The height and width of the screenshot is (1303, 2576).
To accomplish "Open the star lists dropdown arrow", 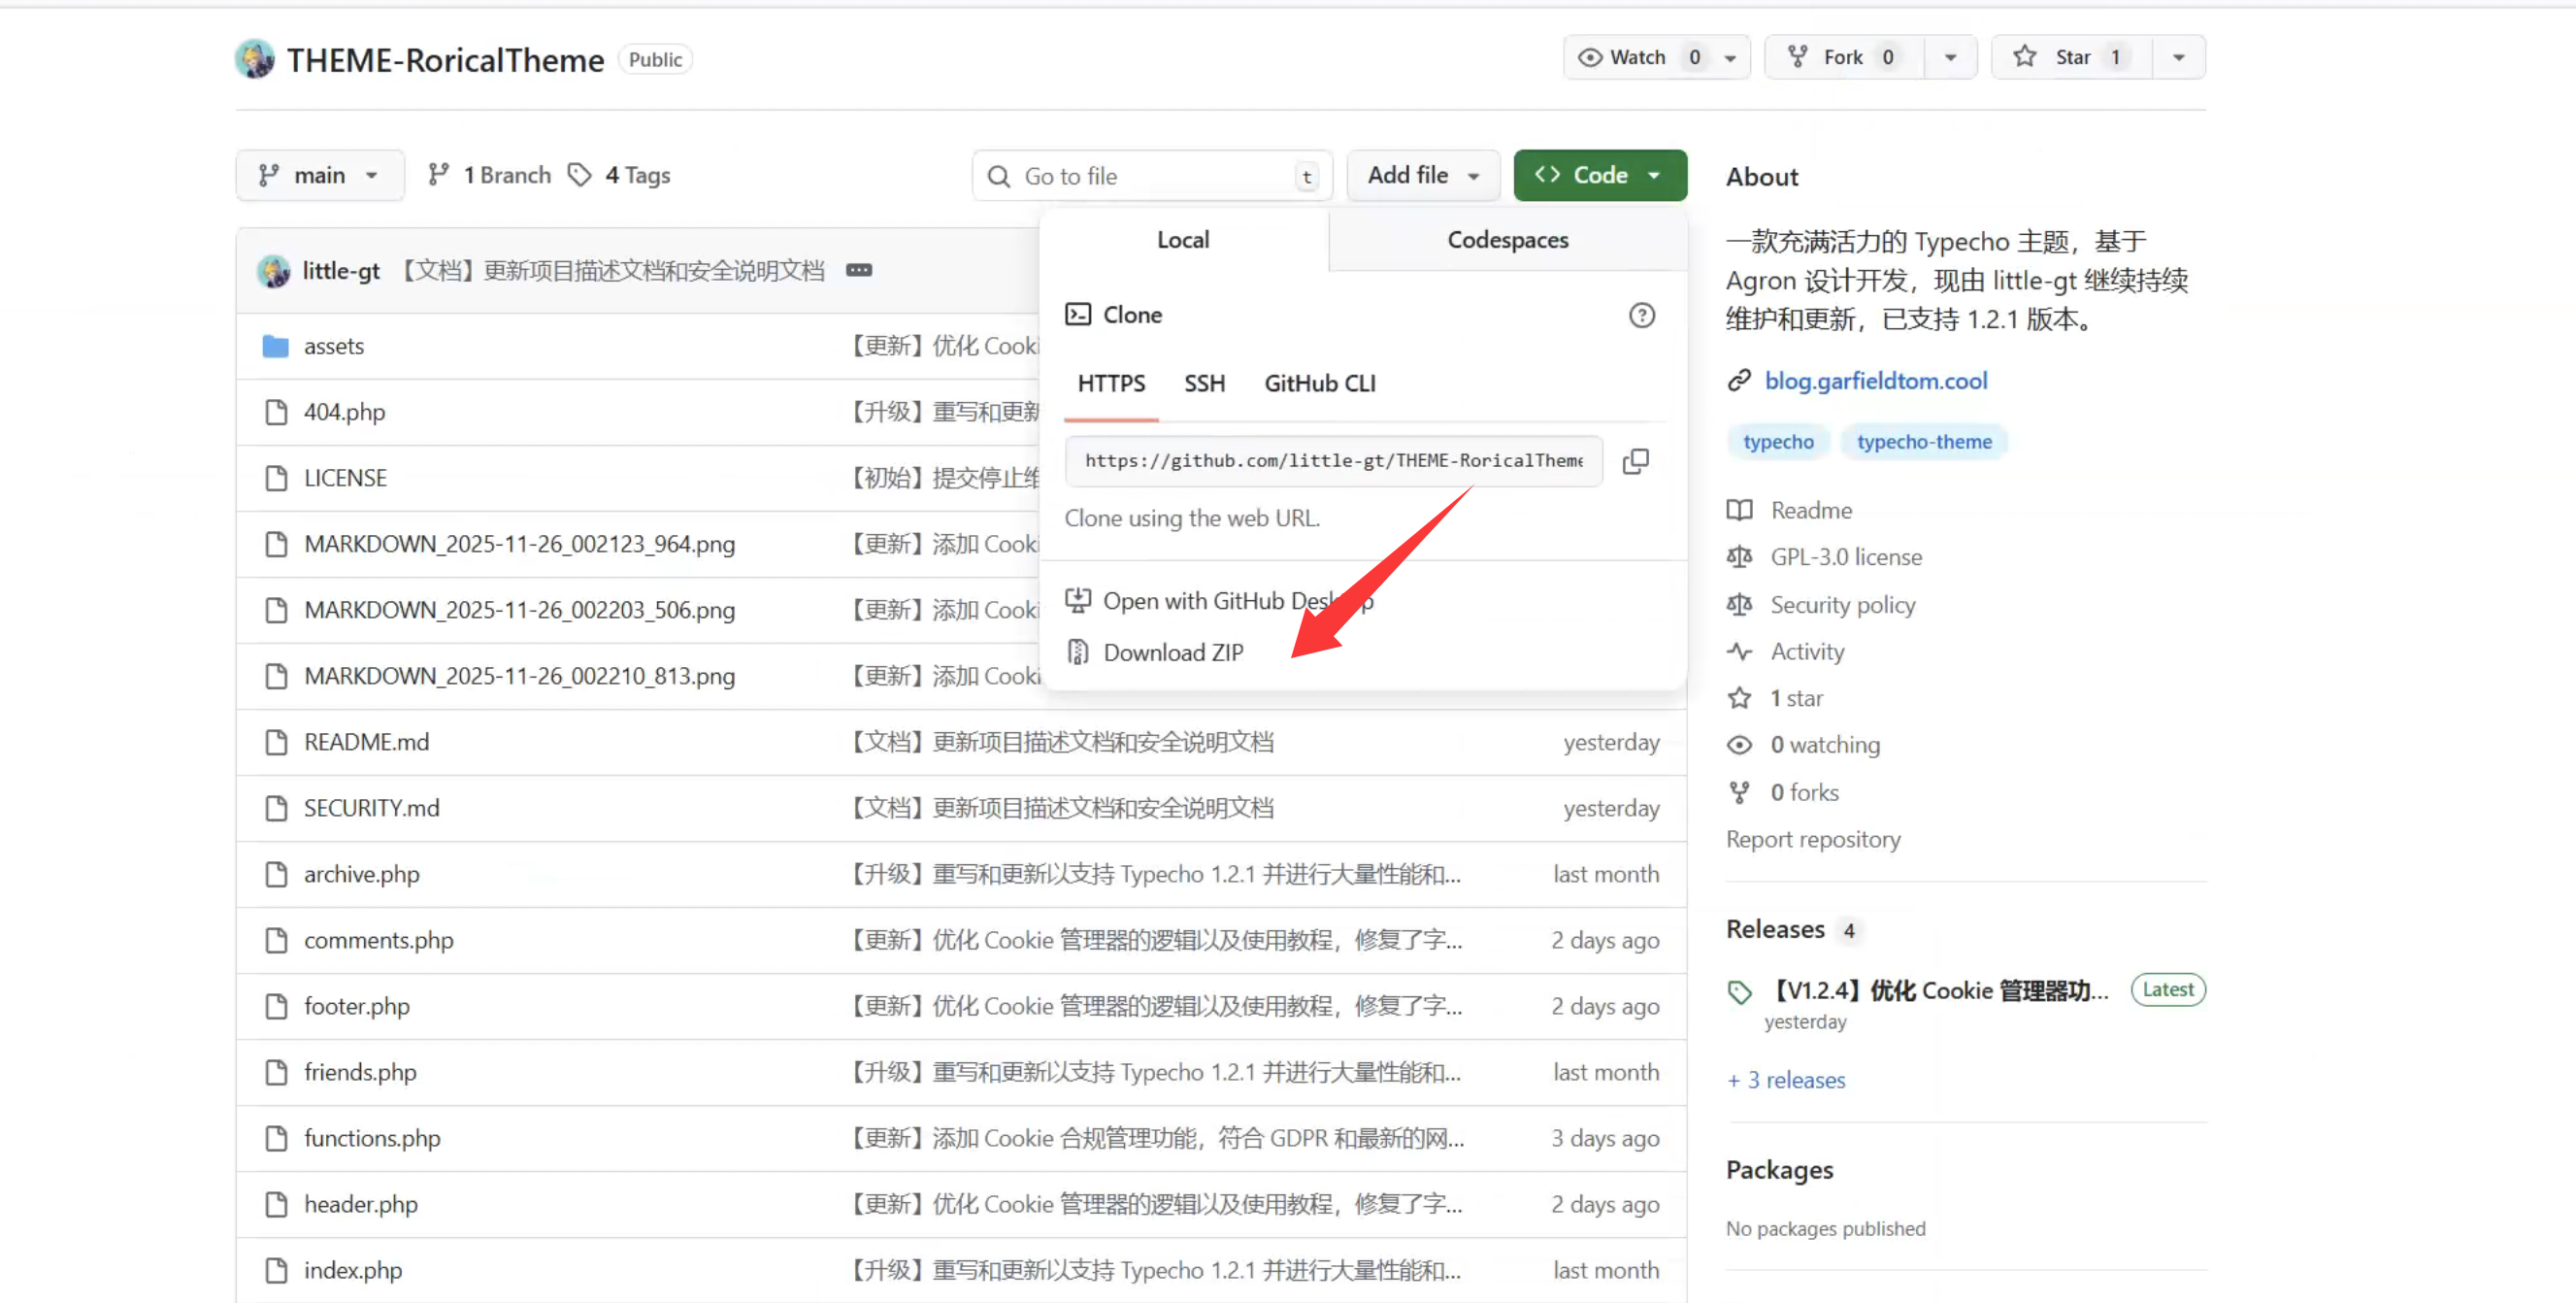I will coord(2178,57).
